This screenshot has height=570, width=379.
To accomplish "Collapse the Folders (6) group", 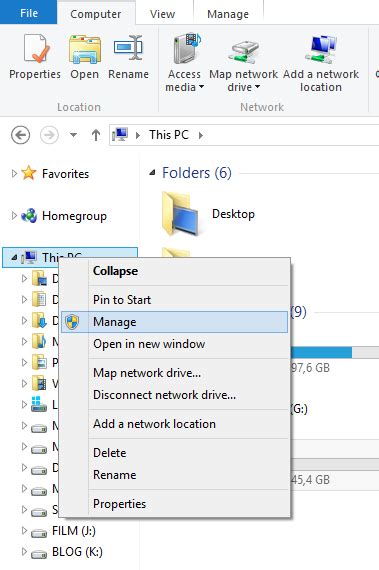I will [153, 173].
